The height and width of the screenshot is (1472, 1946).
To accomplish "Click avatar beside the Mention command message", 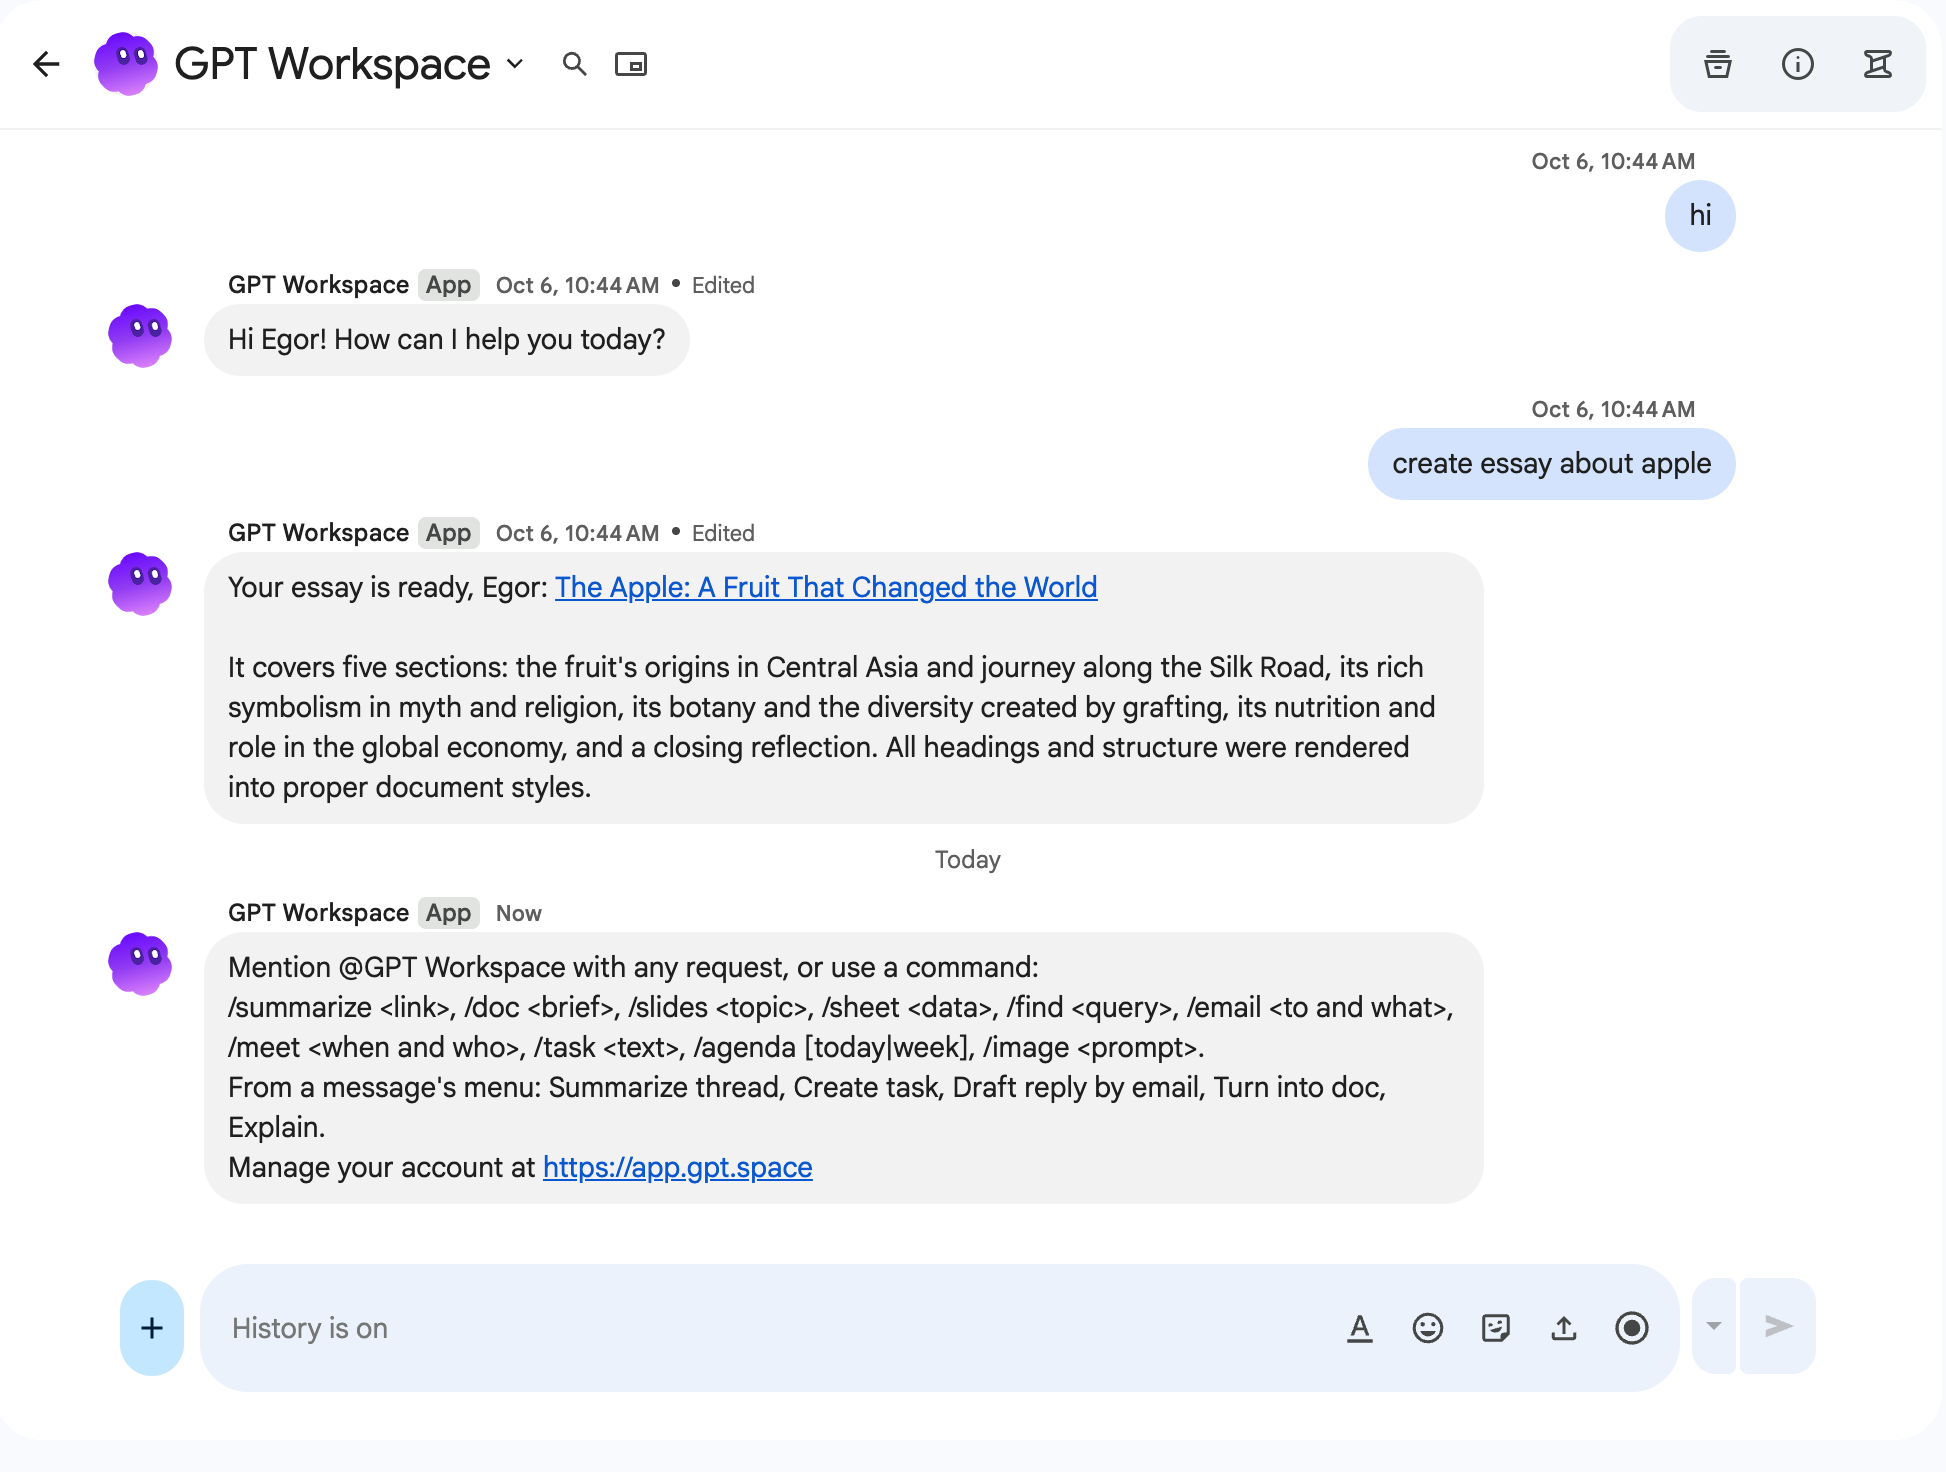I will click(140, 964).
